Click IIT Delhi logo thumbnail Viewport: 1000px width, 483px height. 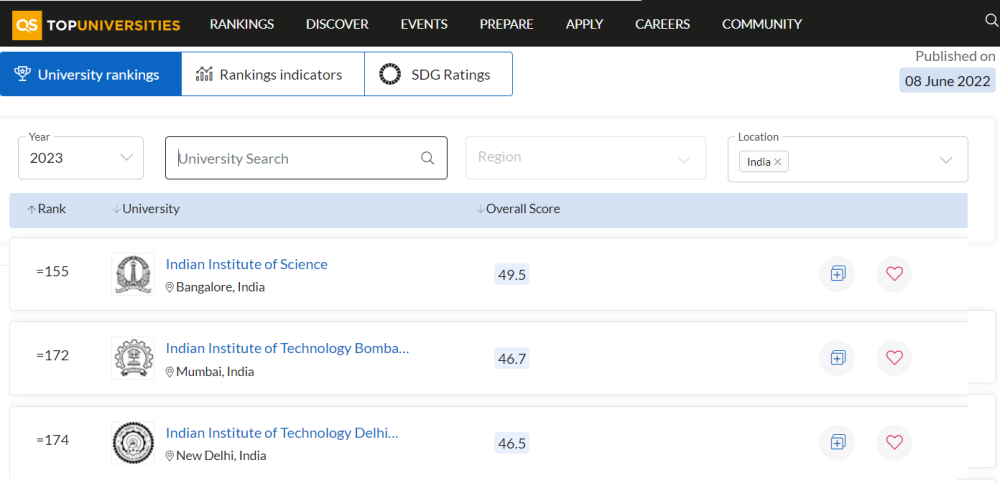[133, 442]
